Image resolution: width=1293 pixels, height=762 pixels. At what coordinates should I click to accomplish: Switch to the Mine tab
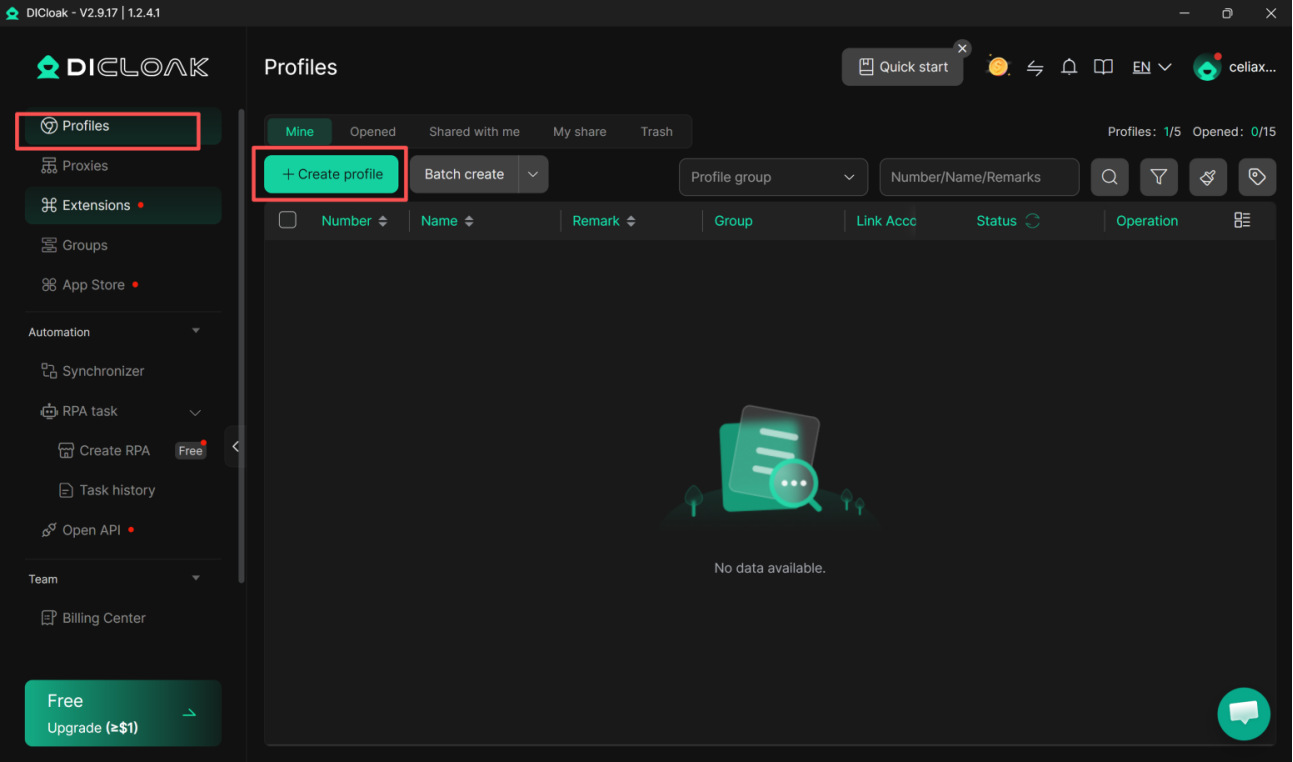click(300, 132)
